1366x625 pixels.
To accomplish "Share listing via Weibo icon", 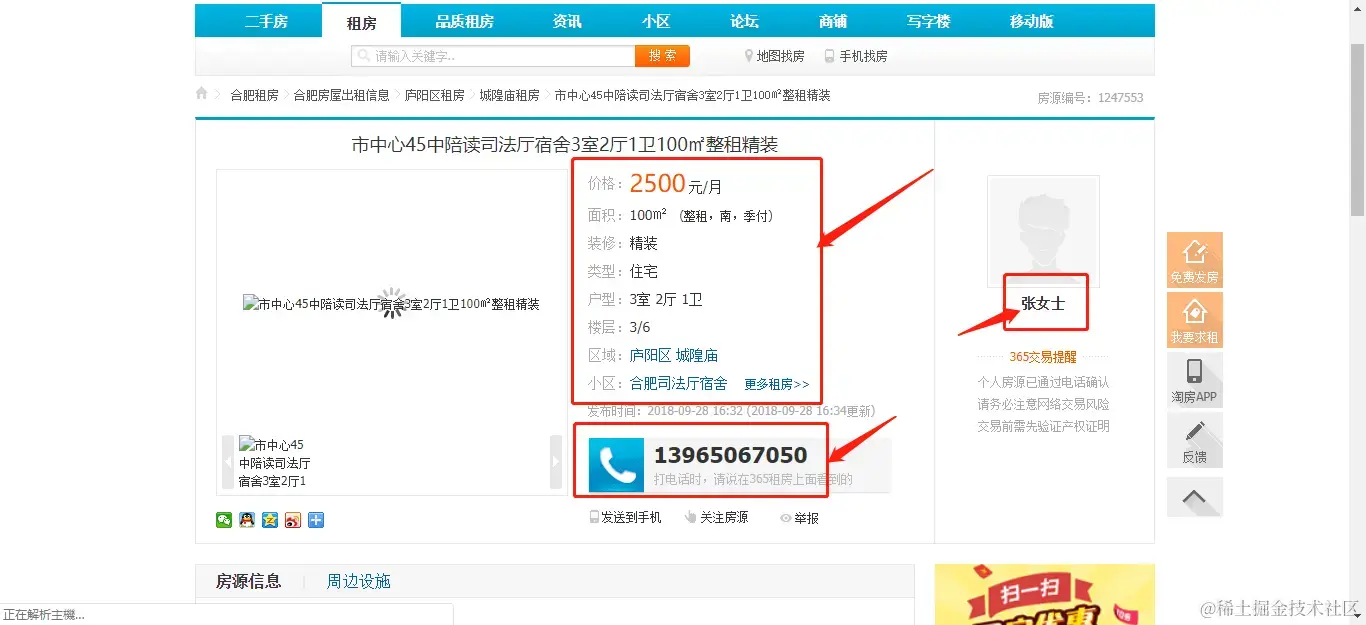I will [x=293, y=520].
